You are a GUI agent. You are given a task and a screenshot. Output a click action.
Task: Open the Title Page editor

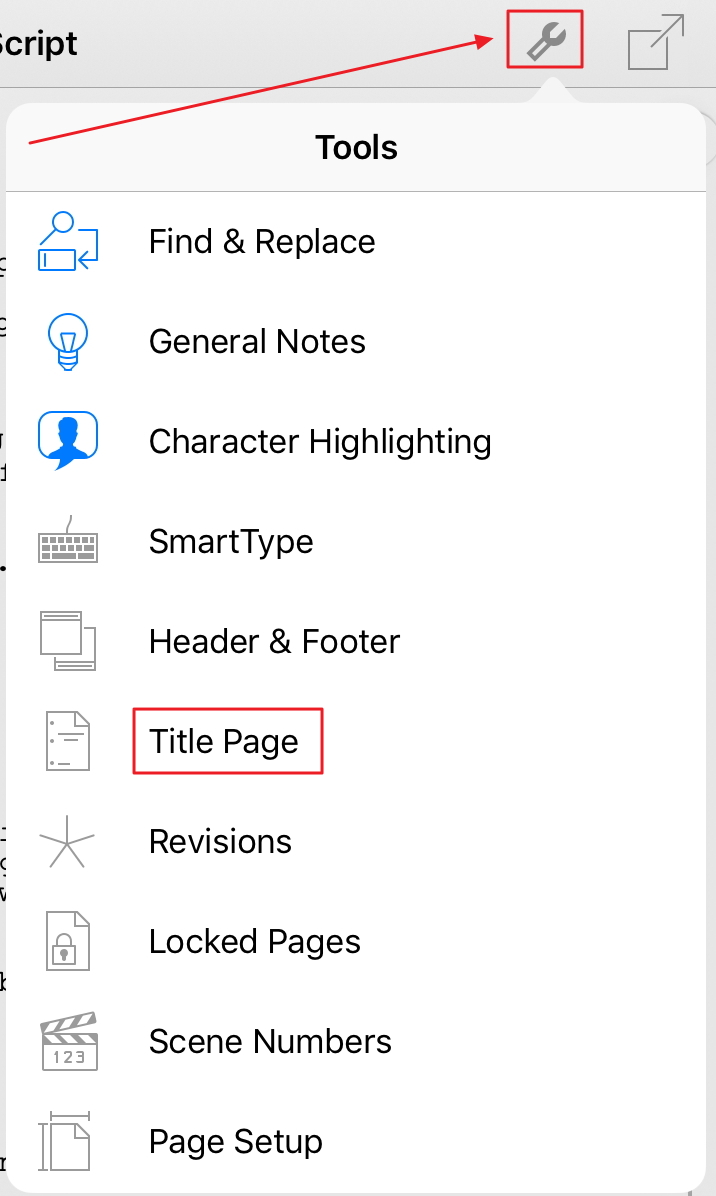tap(224, 741)
